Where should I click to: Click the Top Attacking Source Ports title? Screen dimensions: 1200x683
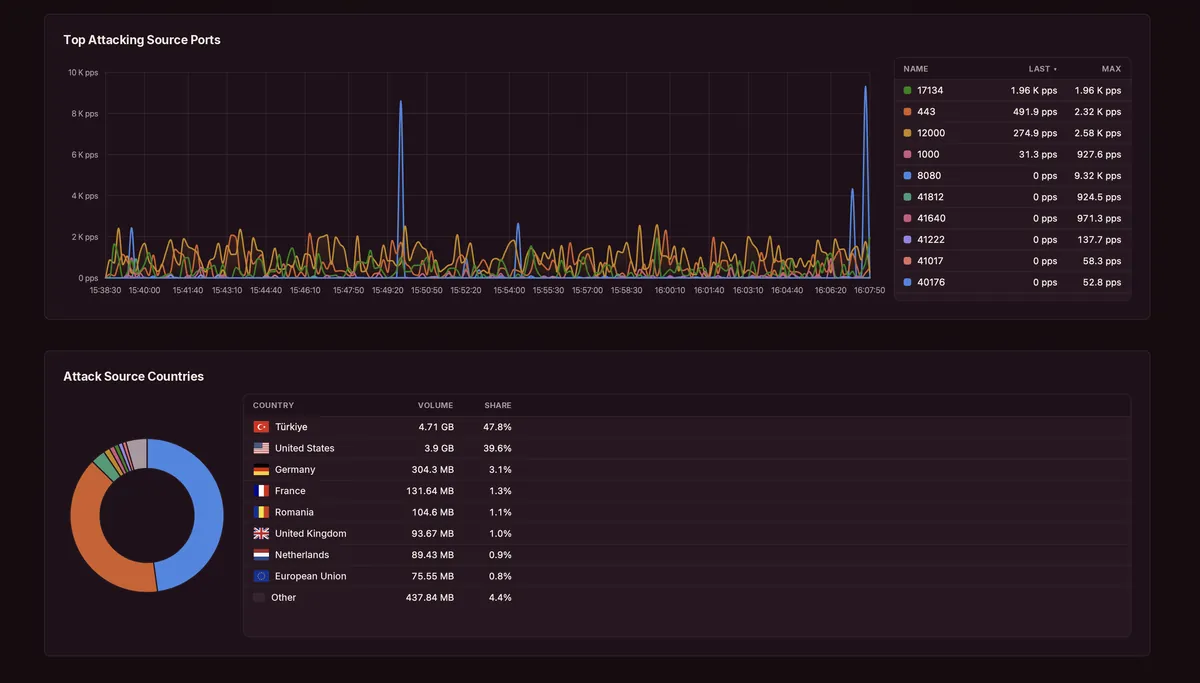pyautogui.click(x=142, y=40)
